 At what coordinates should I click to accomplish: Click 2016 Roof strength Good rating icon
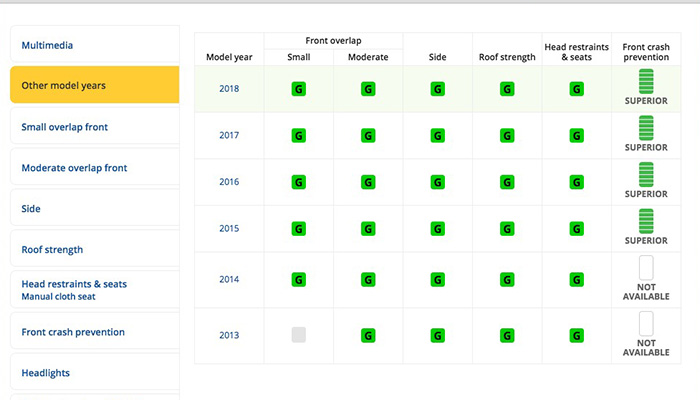(507, 182)
